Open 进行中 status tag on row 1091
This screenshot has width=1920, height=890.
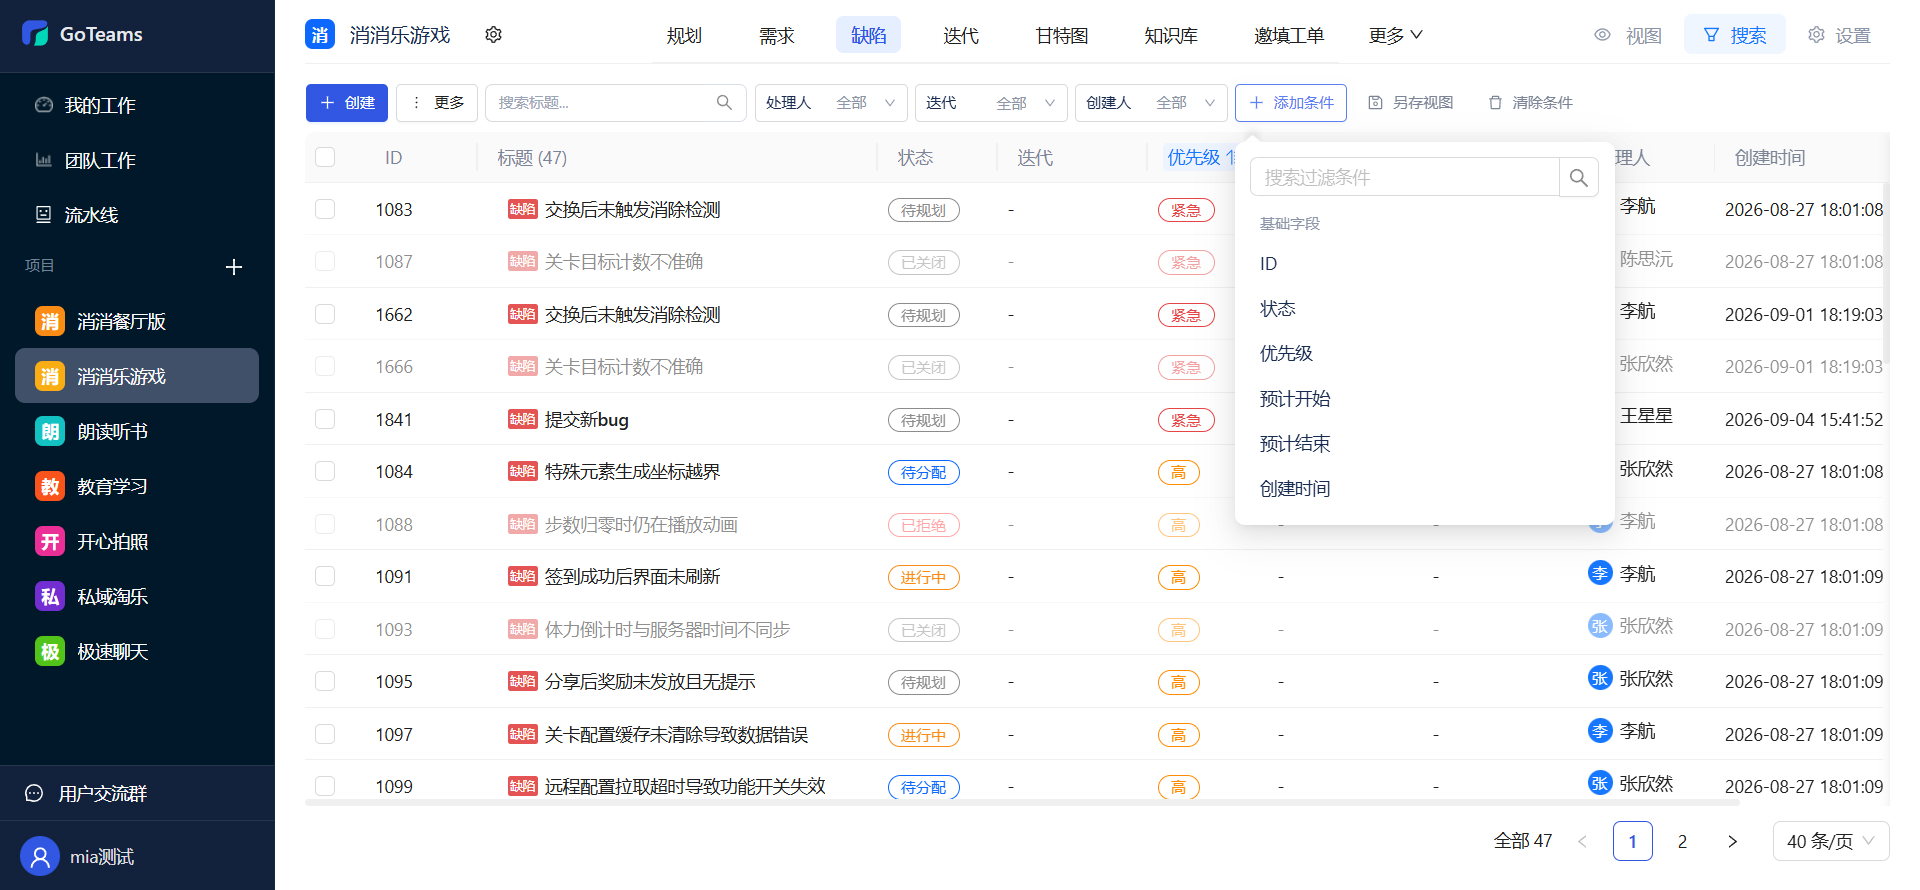point(924,577)
